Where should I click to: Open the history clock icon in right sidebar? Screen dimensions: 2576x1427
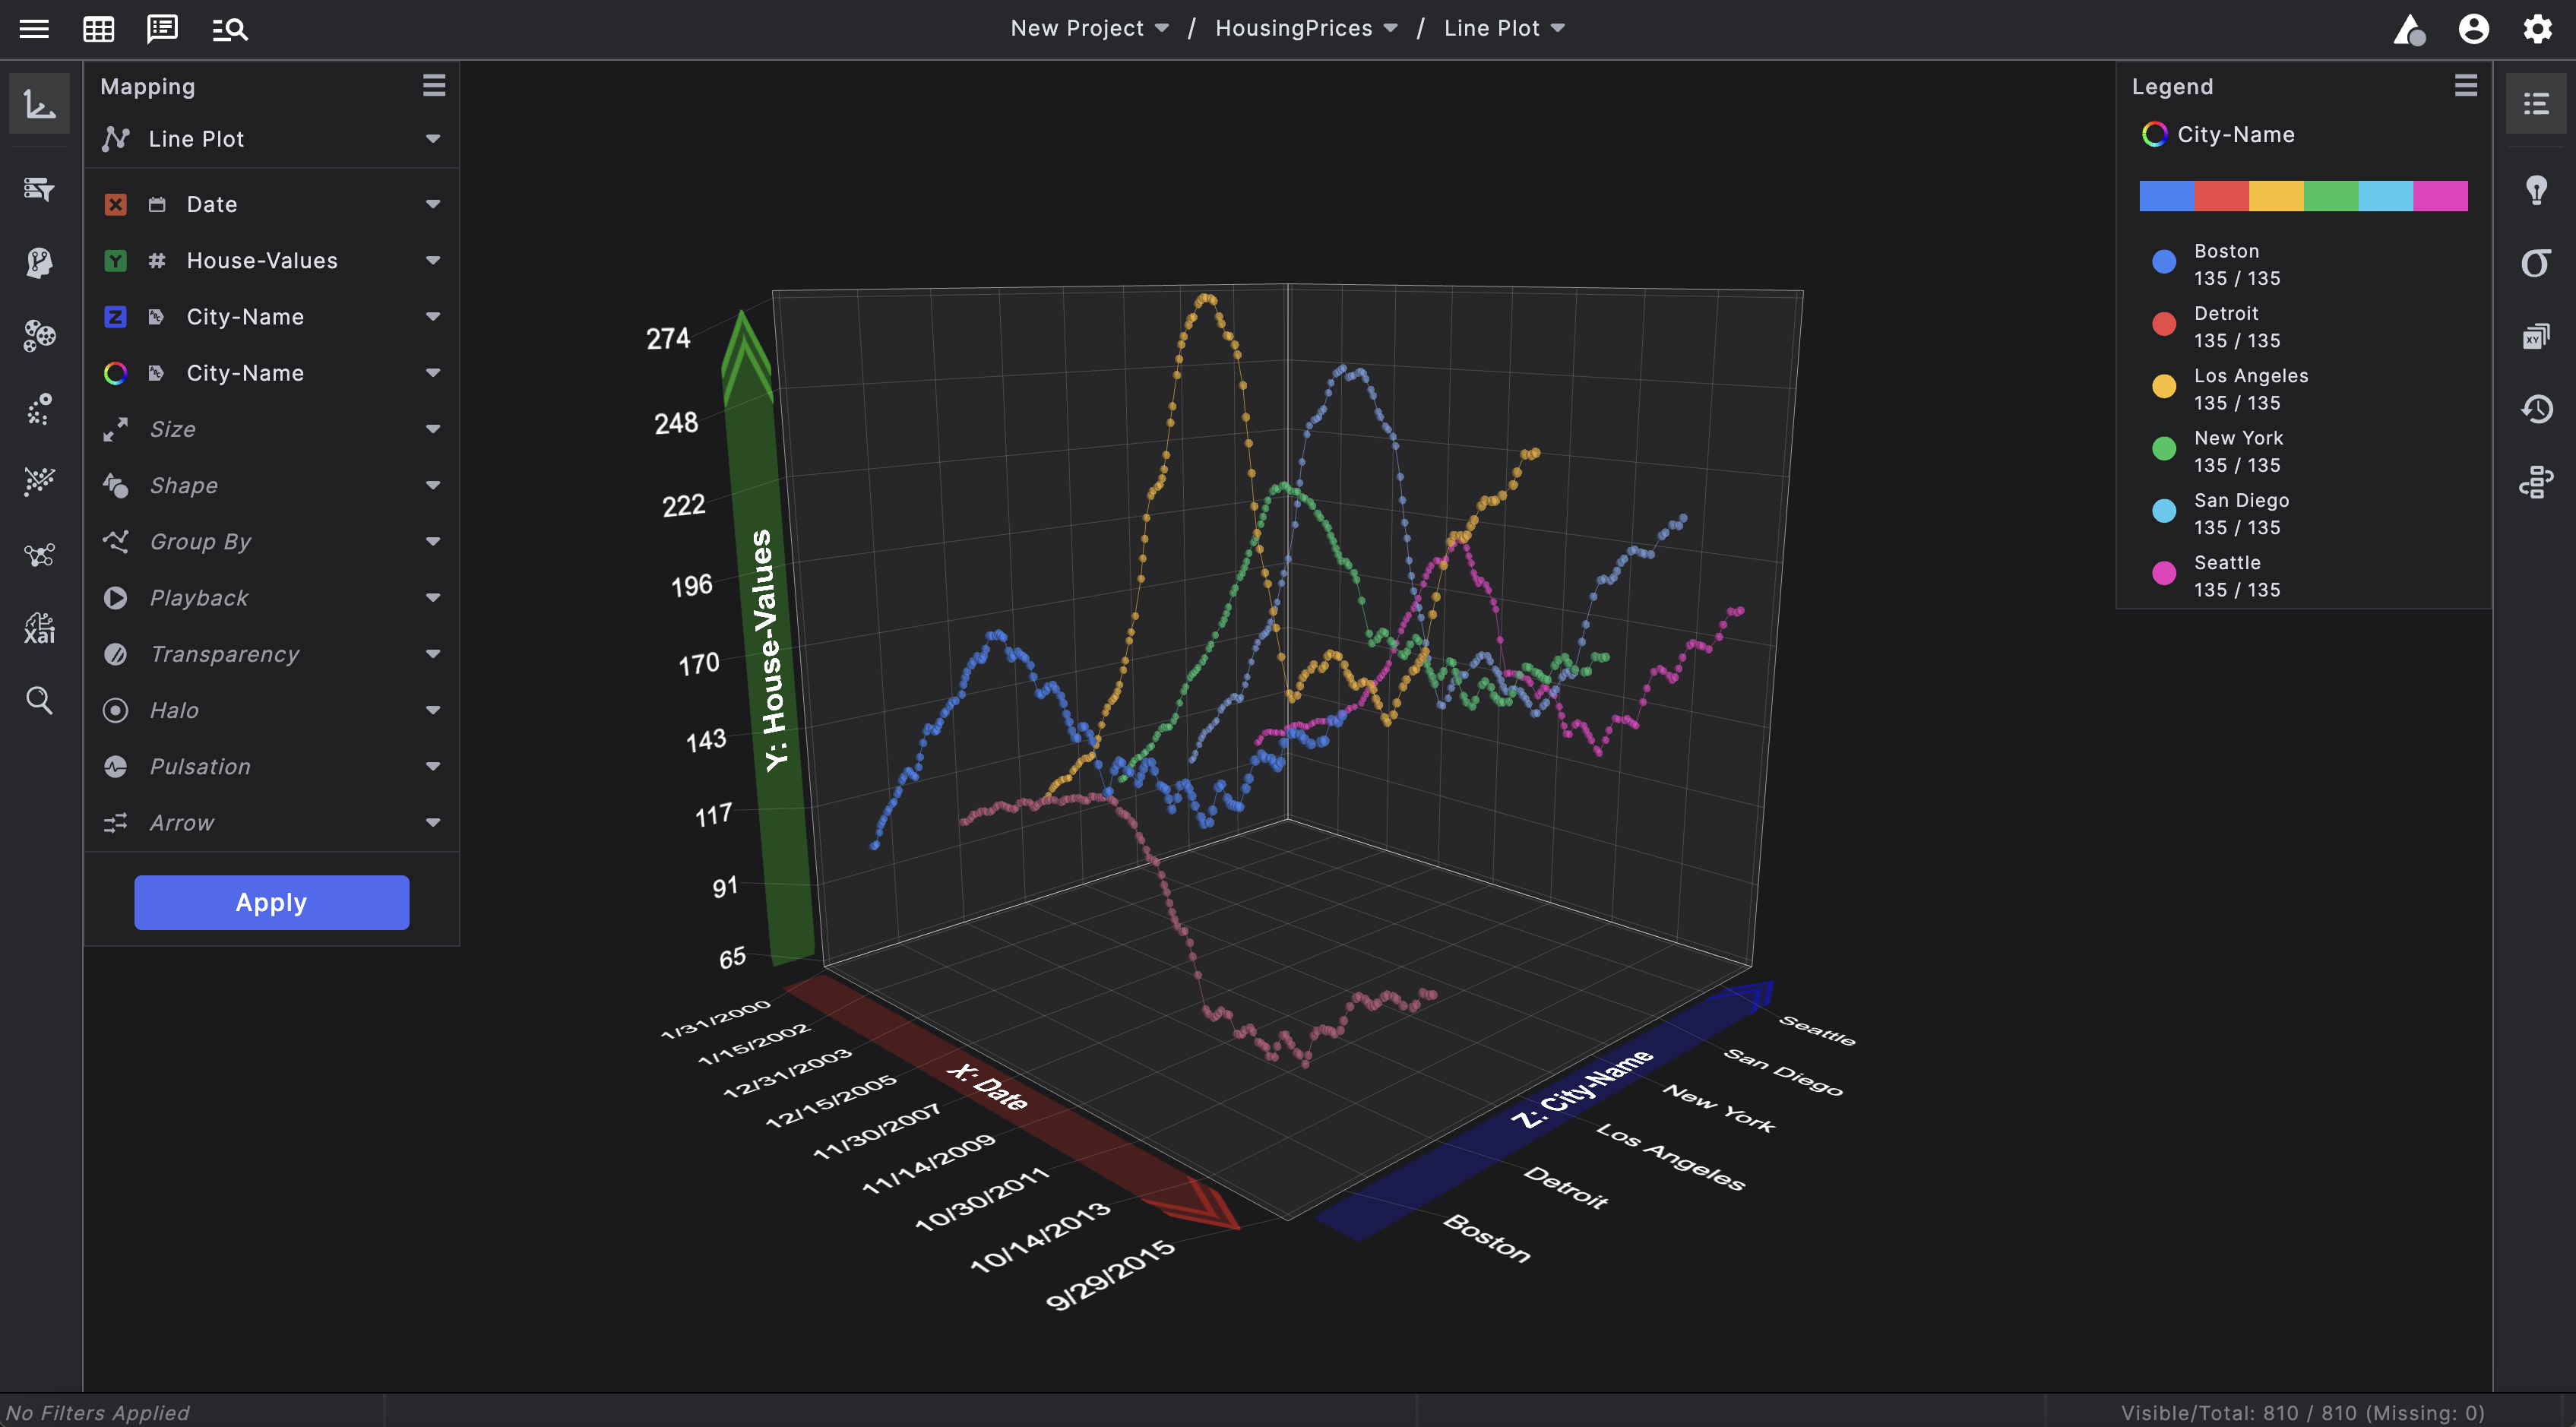(x=2536, y=409)
